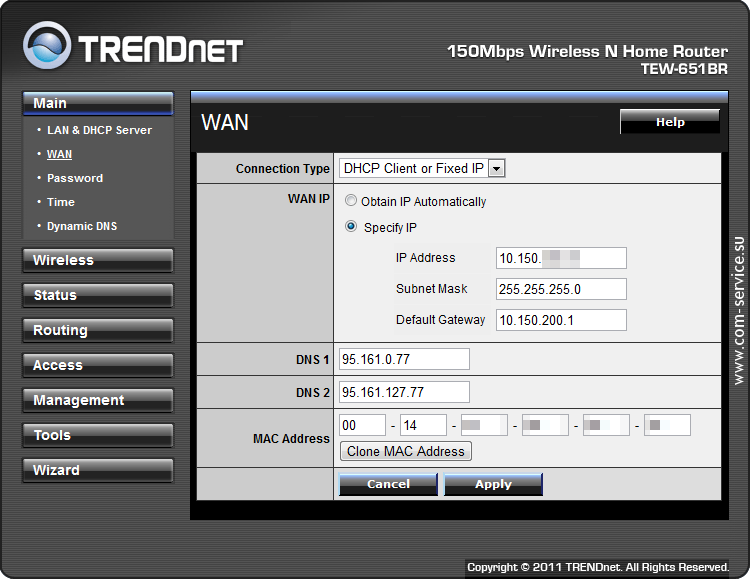Click the DNS 2 label

312,392
